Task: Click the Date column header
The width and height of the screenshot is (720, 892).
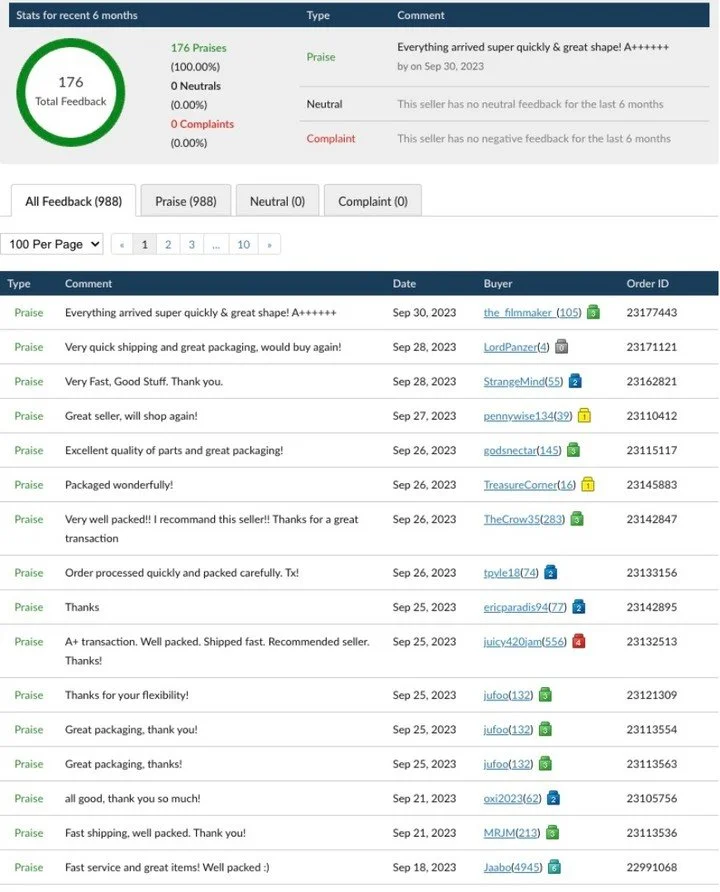Action: (404, 283)
